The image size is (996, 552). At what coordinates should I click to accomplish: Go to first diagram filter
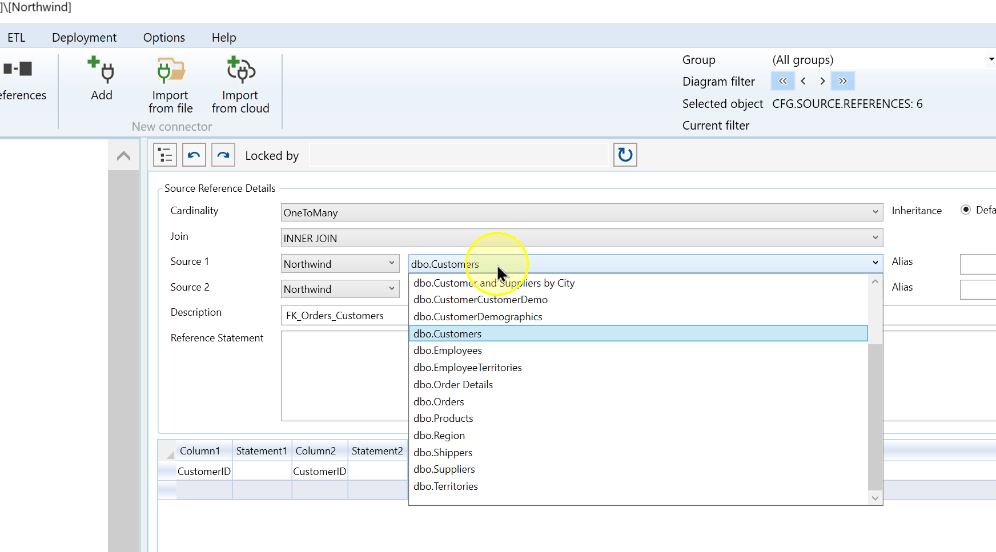[x=783, y=81]
